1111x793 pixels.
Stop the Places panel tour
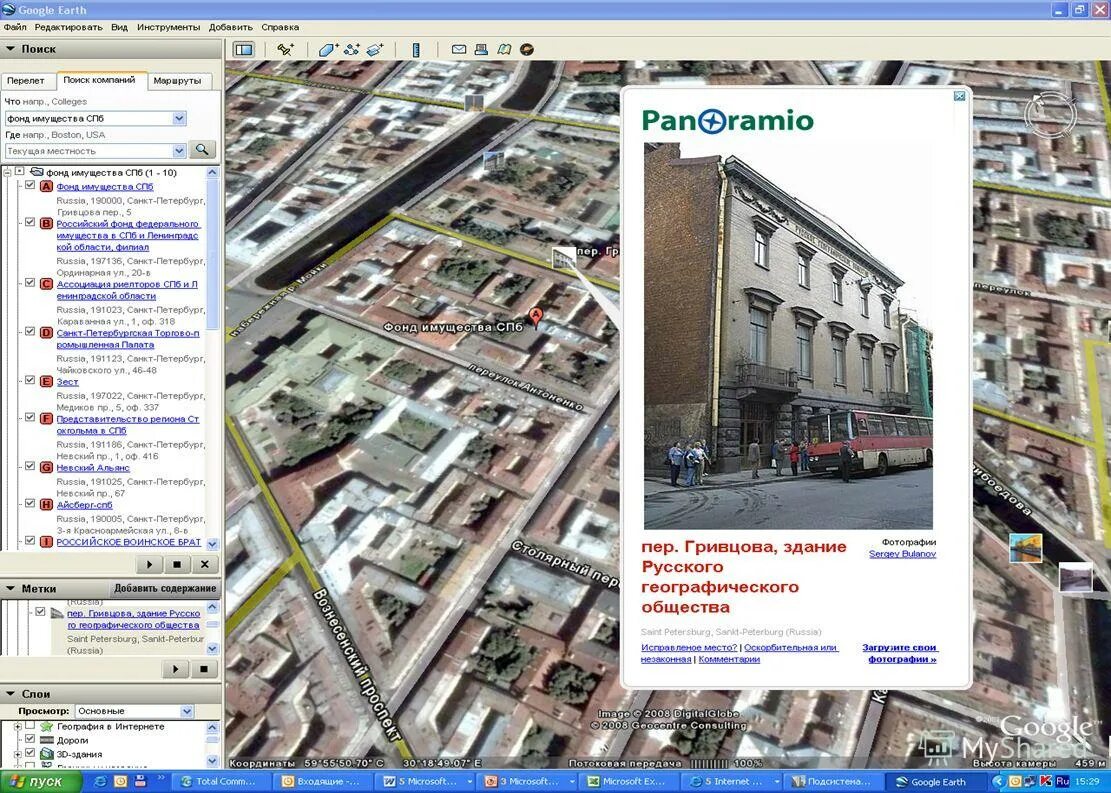pyautogui.click(x=203, y=668)
